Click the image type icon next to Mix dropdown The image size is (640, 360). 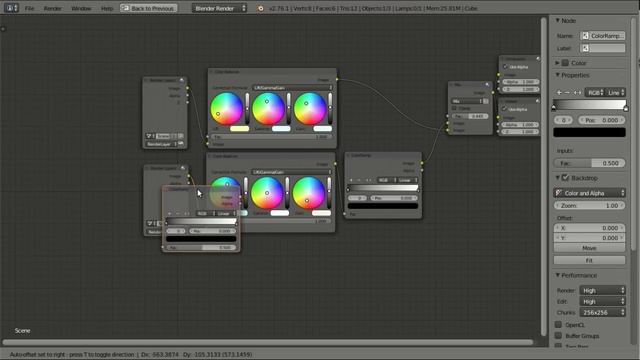pos(486,101)
